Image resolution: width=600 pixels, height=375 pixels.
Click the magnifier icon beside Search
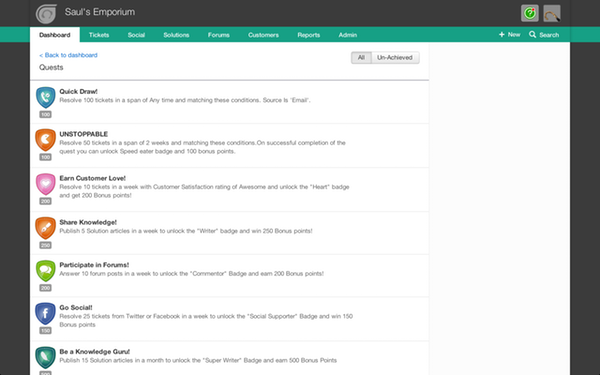coord(532,34)
